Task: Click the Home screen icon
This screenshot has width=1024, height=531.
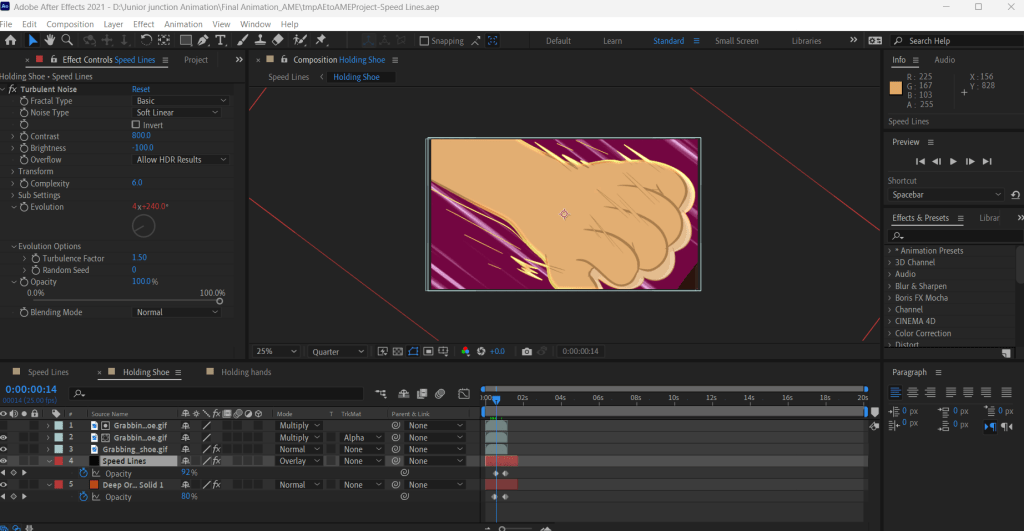Action: [x=11, y=40]
